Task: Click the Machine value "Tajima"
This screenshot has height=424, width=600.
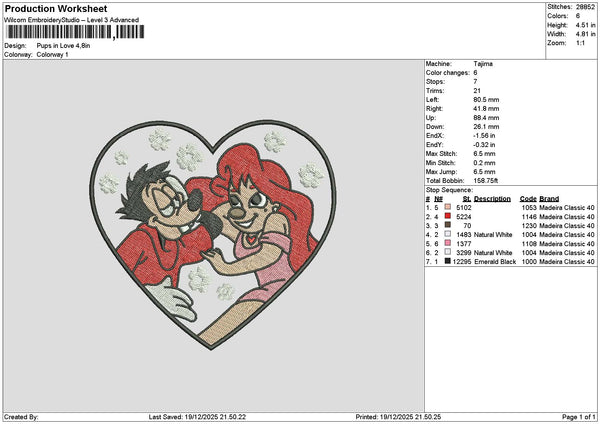Action: (483, 64)
